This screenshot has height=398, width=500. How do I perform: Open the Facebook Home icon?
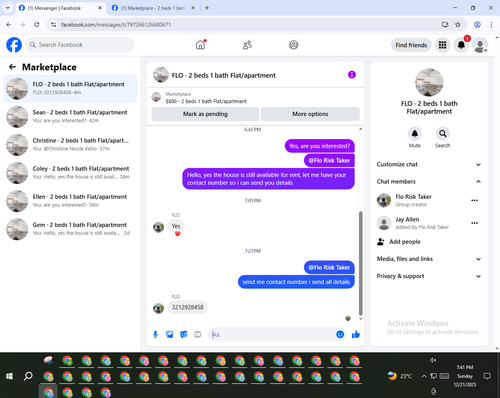click(200, 45)
